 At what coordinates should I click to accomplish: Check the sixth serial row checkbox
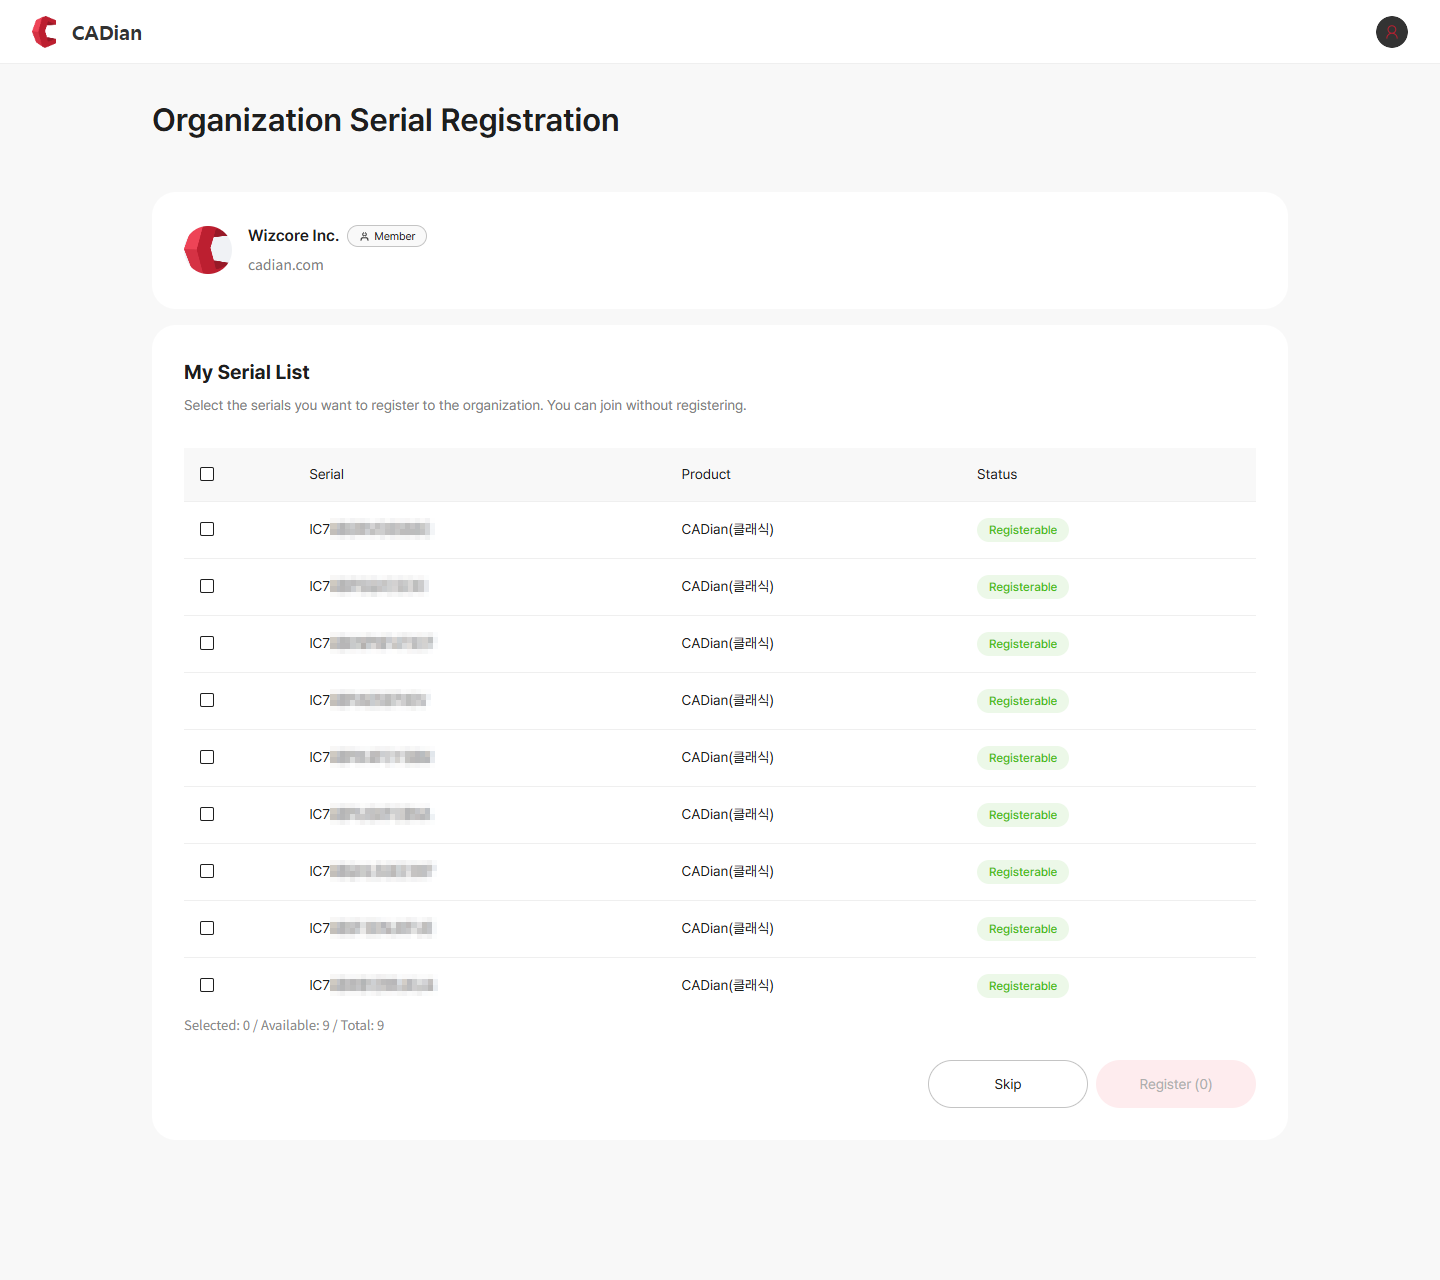pyautogui.click(x=207, y=814)
